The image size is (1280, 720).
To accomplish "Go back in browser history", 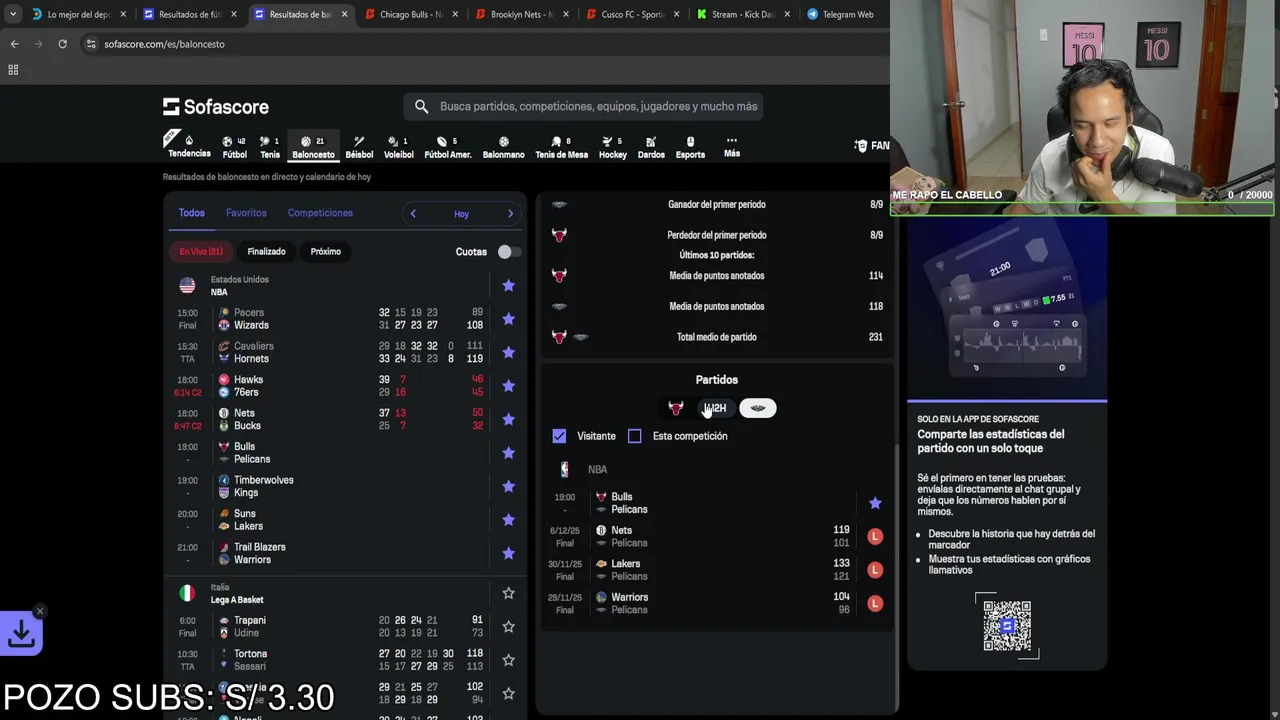I will tap(14, 44).
